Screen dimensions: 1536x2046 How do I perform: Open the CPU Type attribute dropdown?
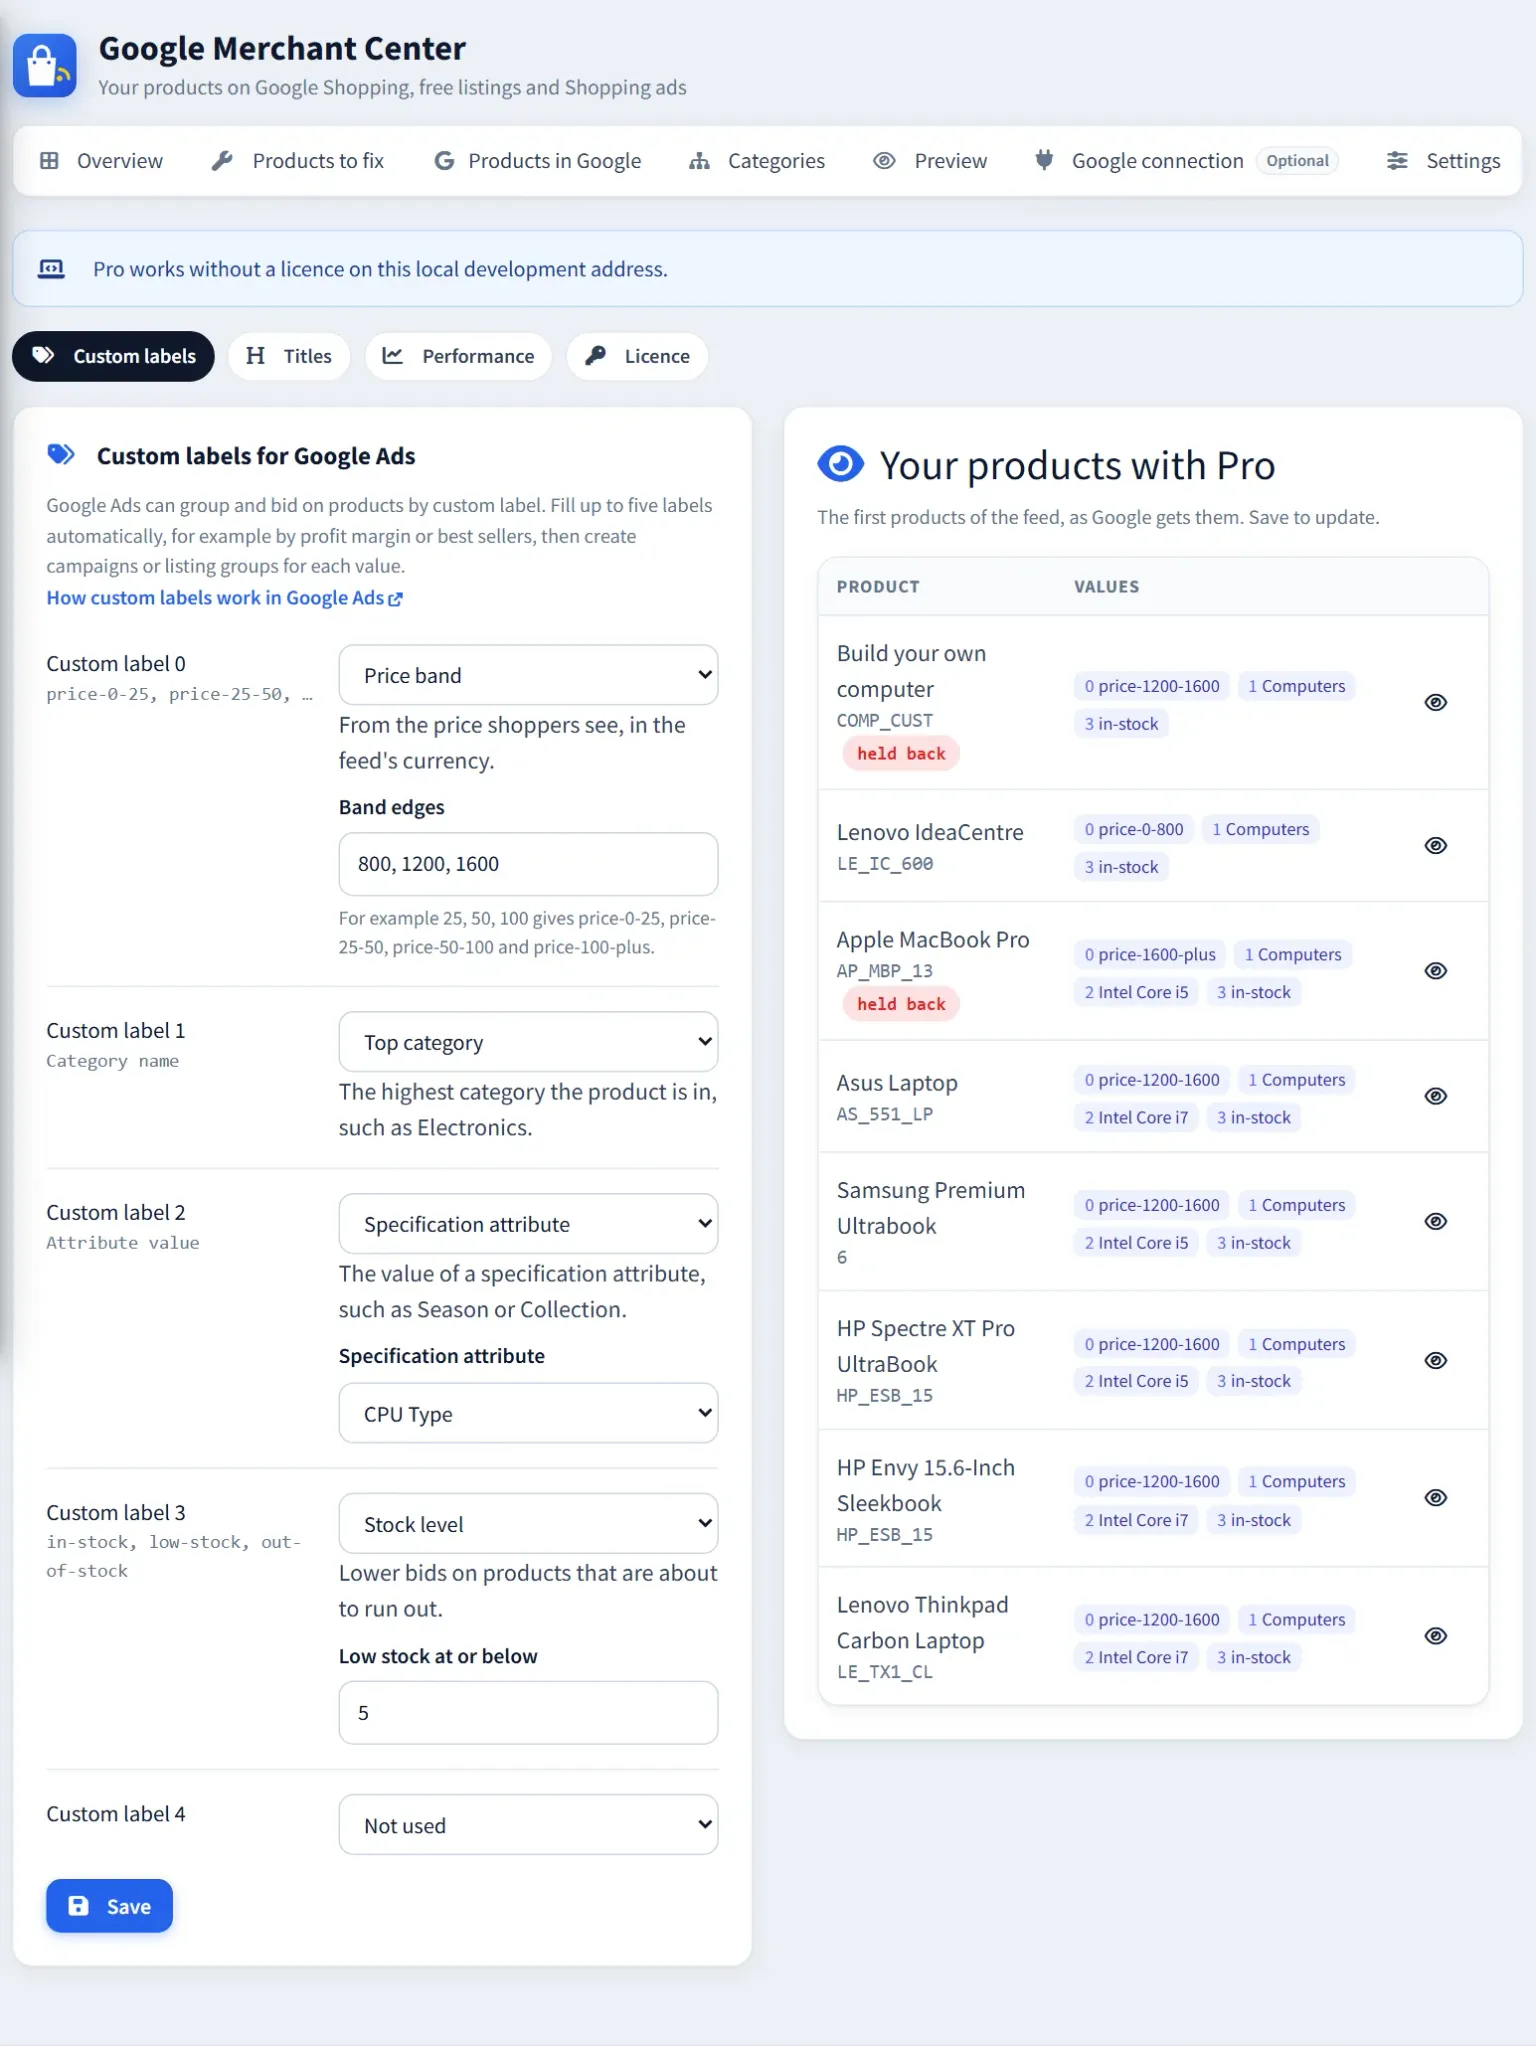pos(528,1413)
